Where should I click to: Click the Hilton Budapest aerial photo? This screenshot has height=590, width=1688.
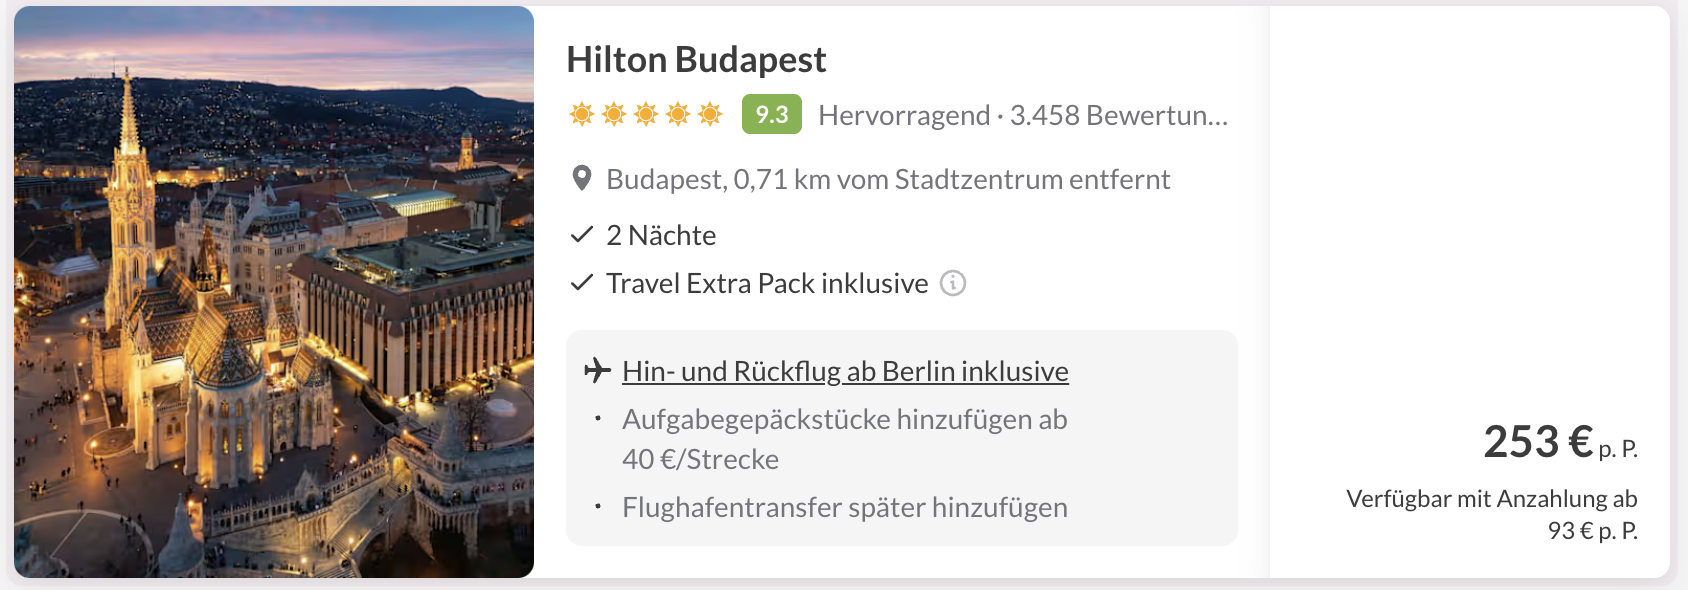coord(274,292)
